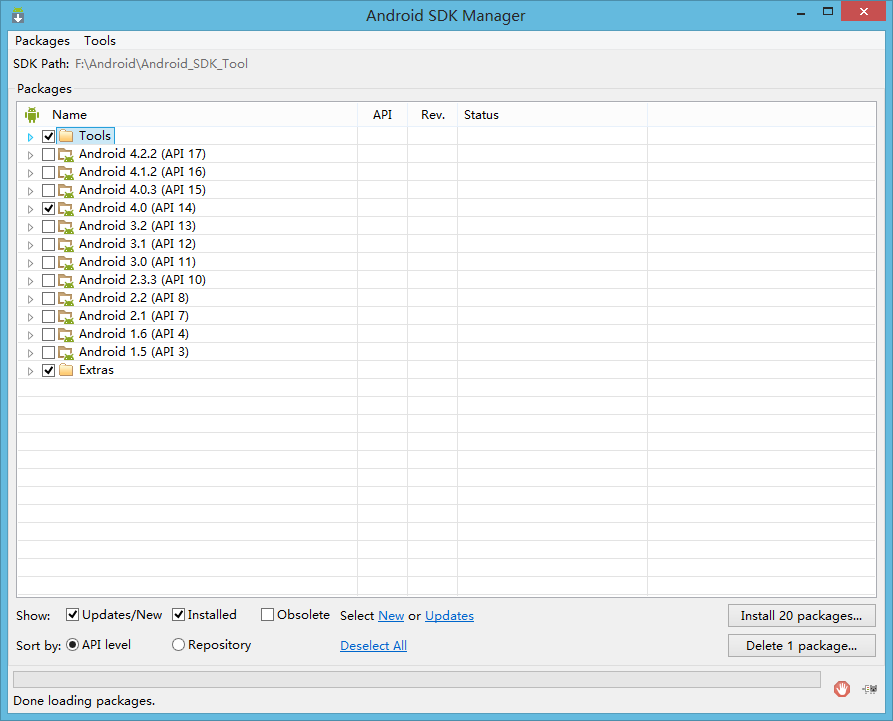Click the Android 2.3.3 platform icon
The height and width of the screenshot is (721, 893).
[66, 281]
